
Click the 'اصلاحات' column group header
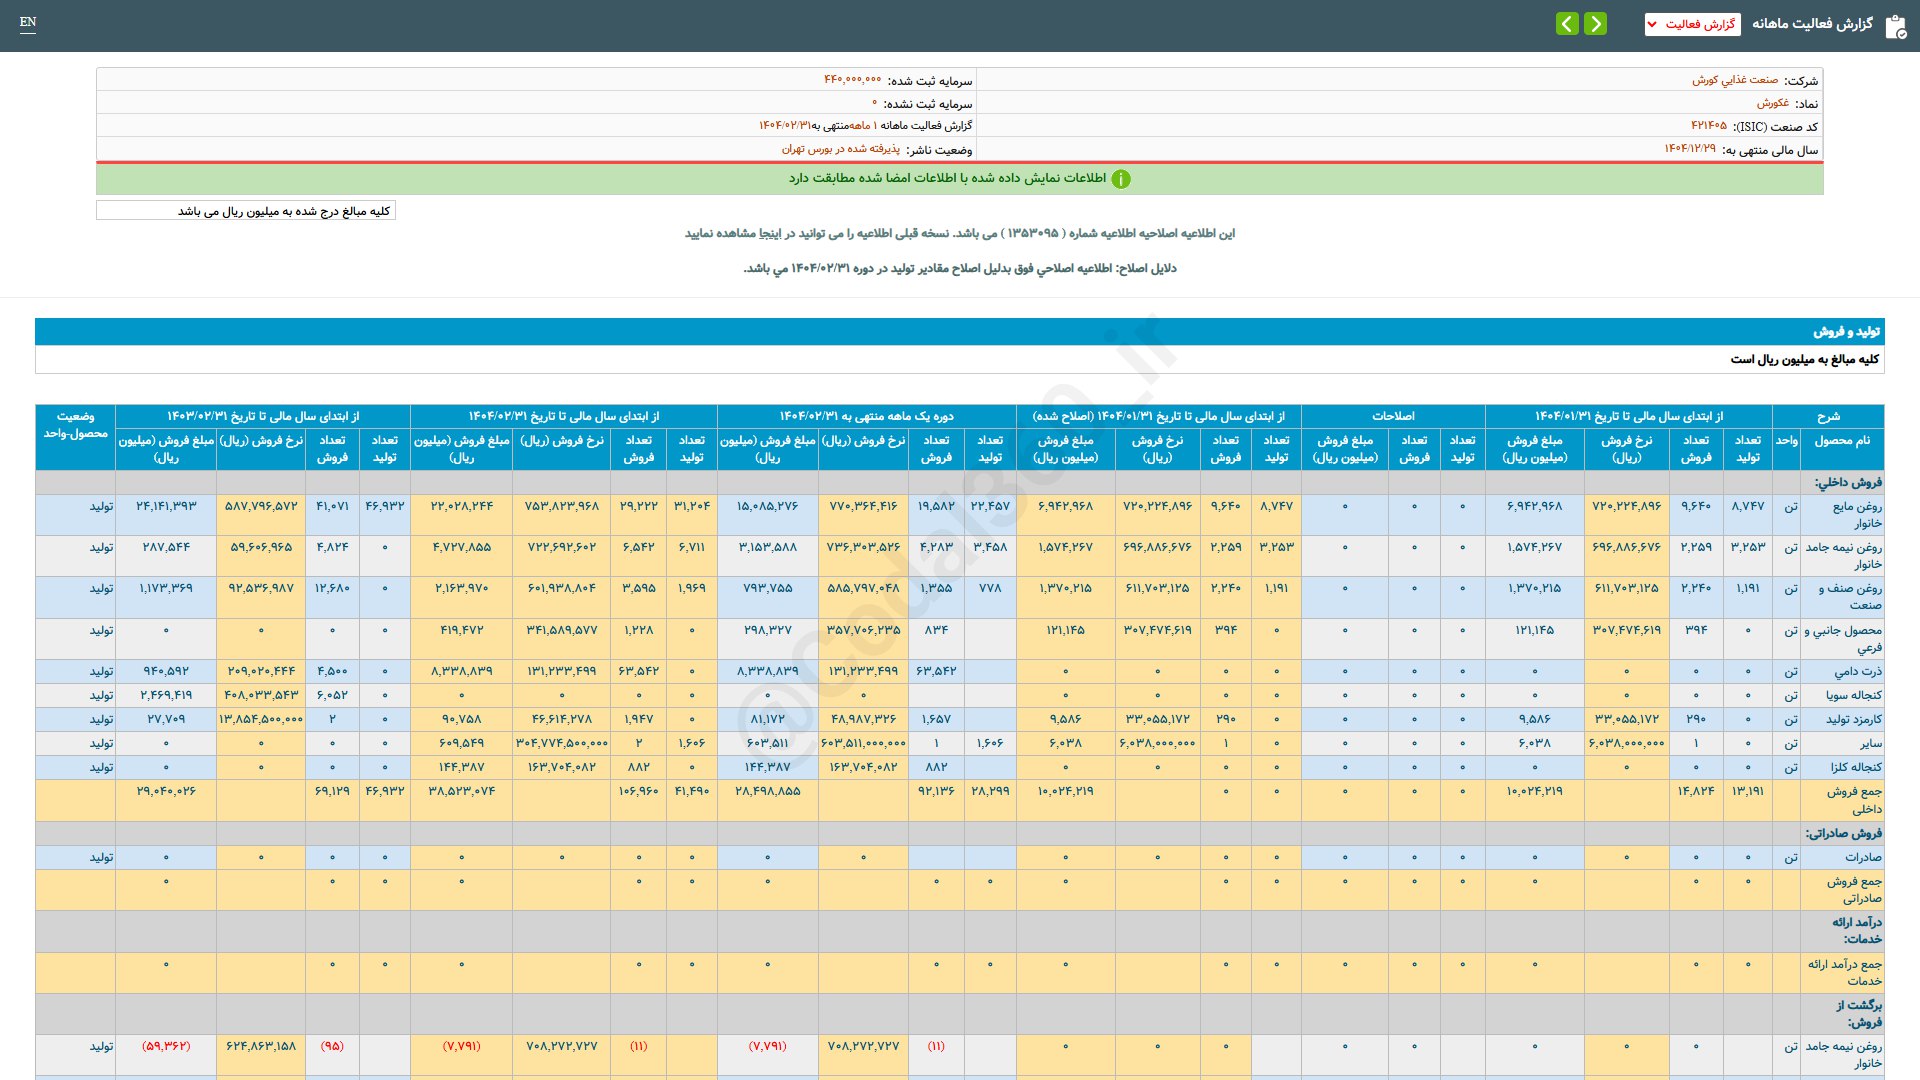pyautogui.click(x=1393, y=416)
